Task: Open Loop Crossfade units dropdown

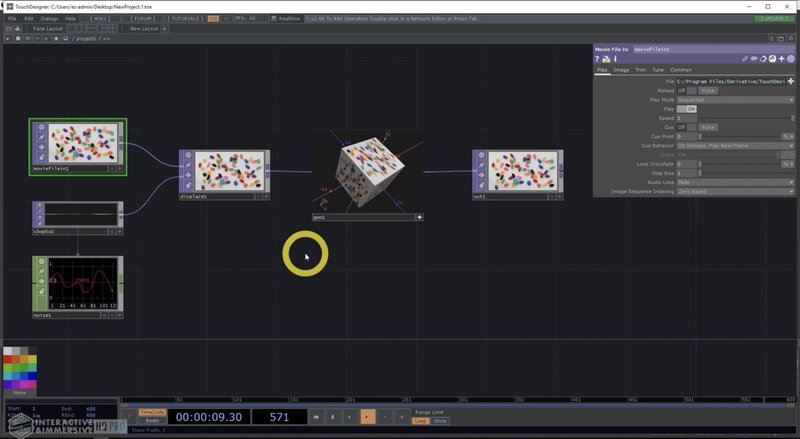Action: tap(788, 164)
